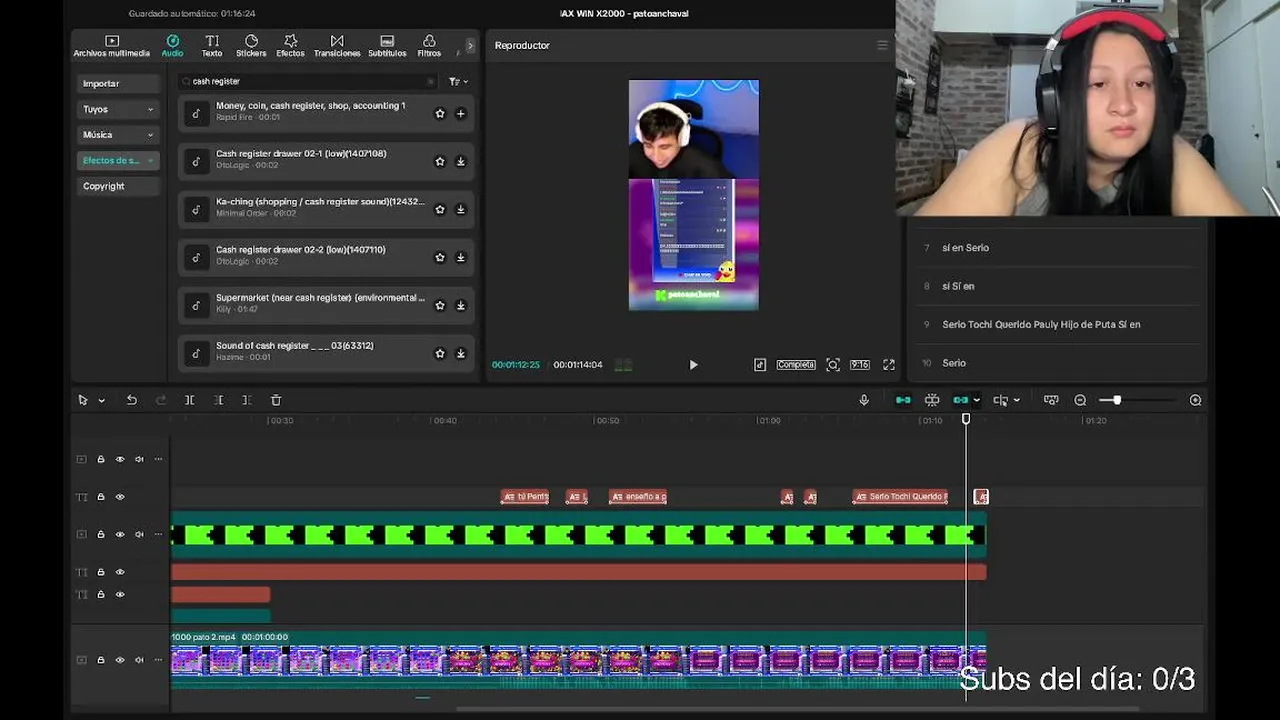This screenshot has height=720, width=1280.
Task: Open the search filter dropdown
Action: (458, 82)
